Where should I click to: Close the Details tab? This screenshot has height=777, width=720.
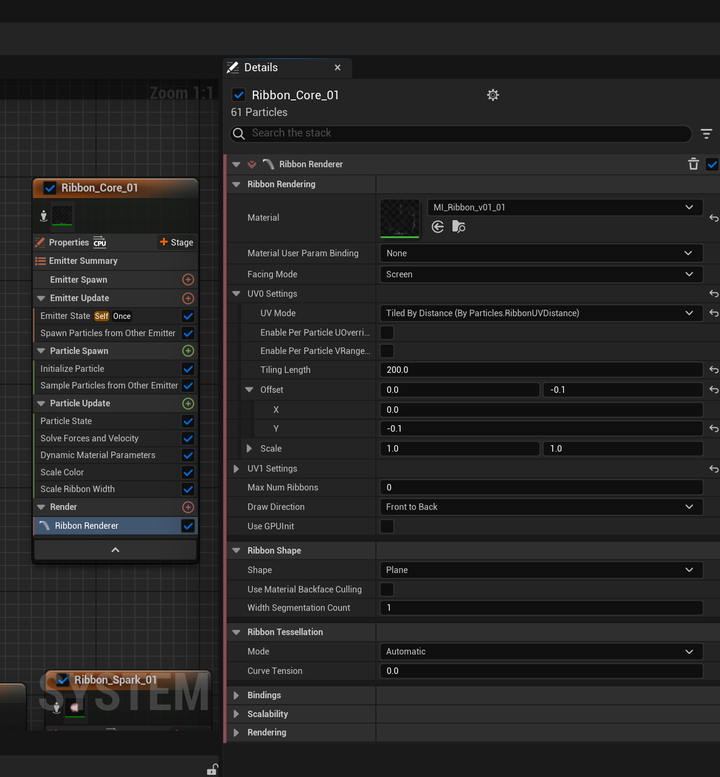tap(337, 67)
